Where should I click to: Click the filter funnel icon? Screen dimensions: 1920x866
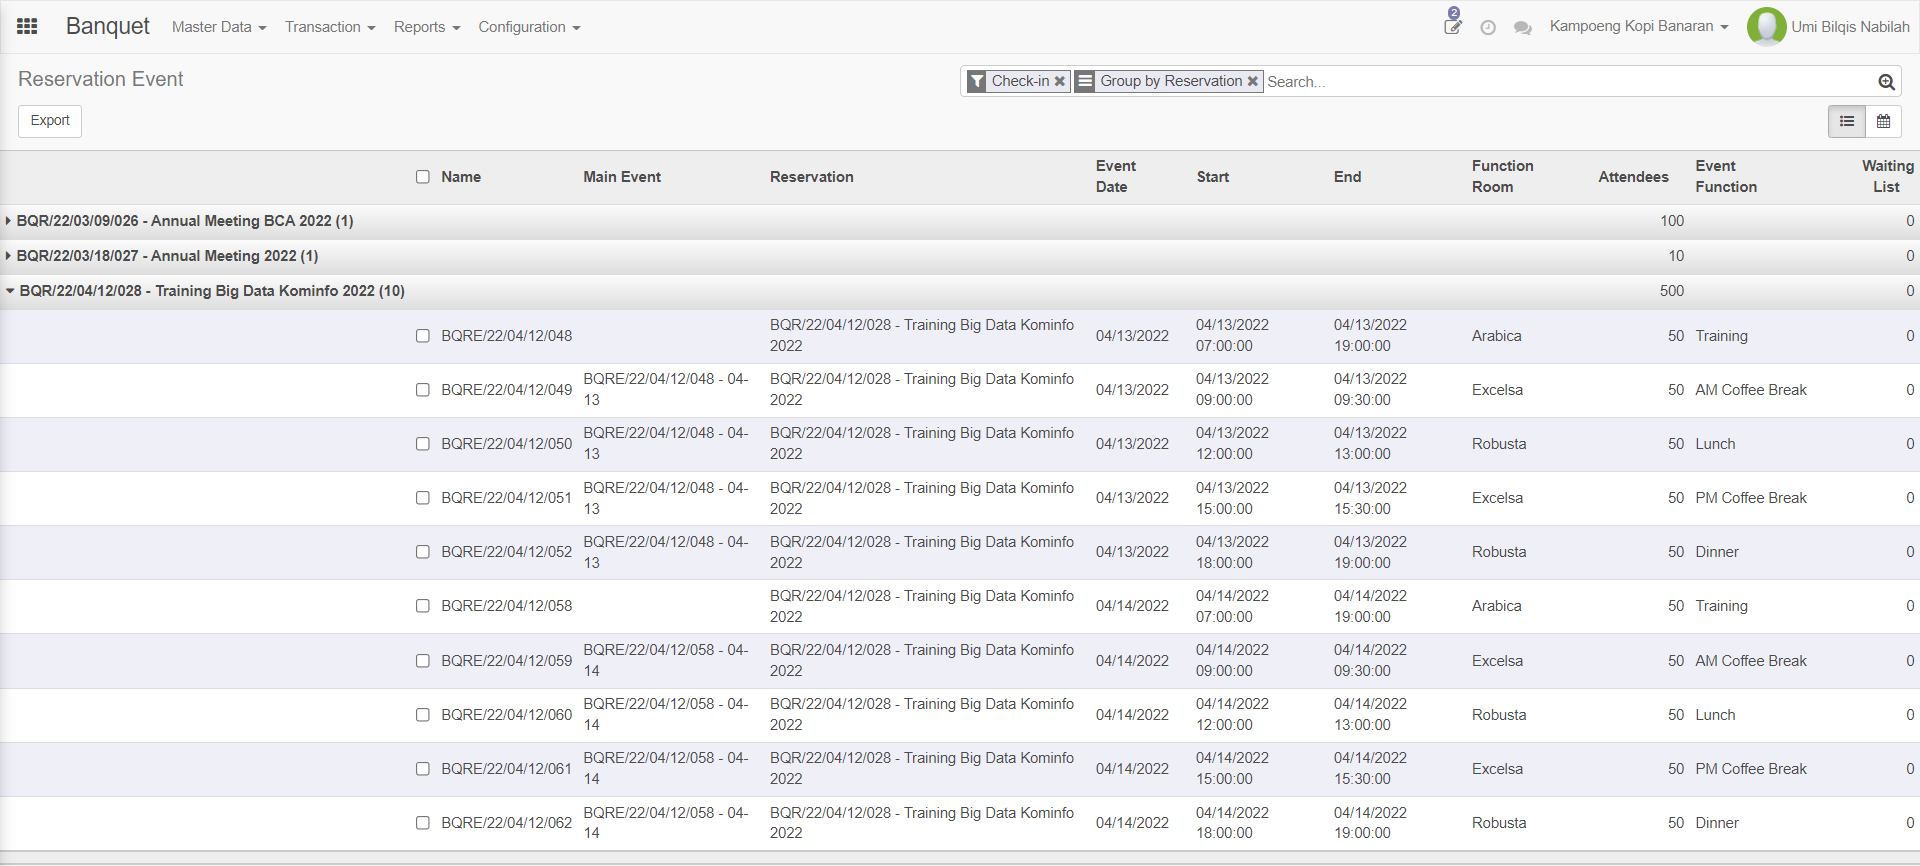(x=977, y=82)
